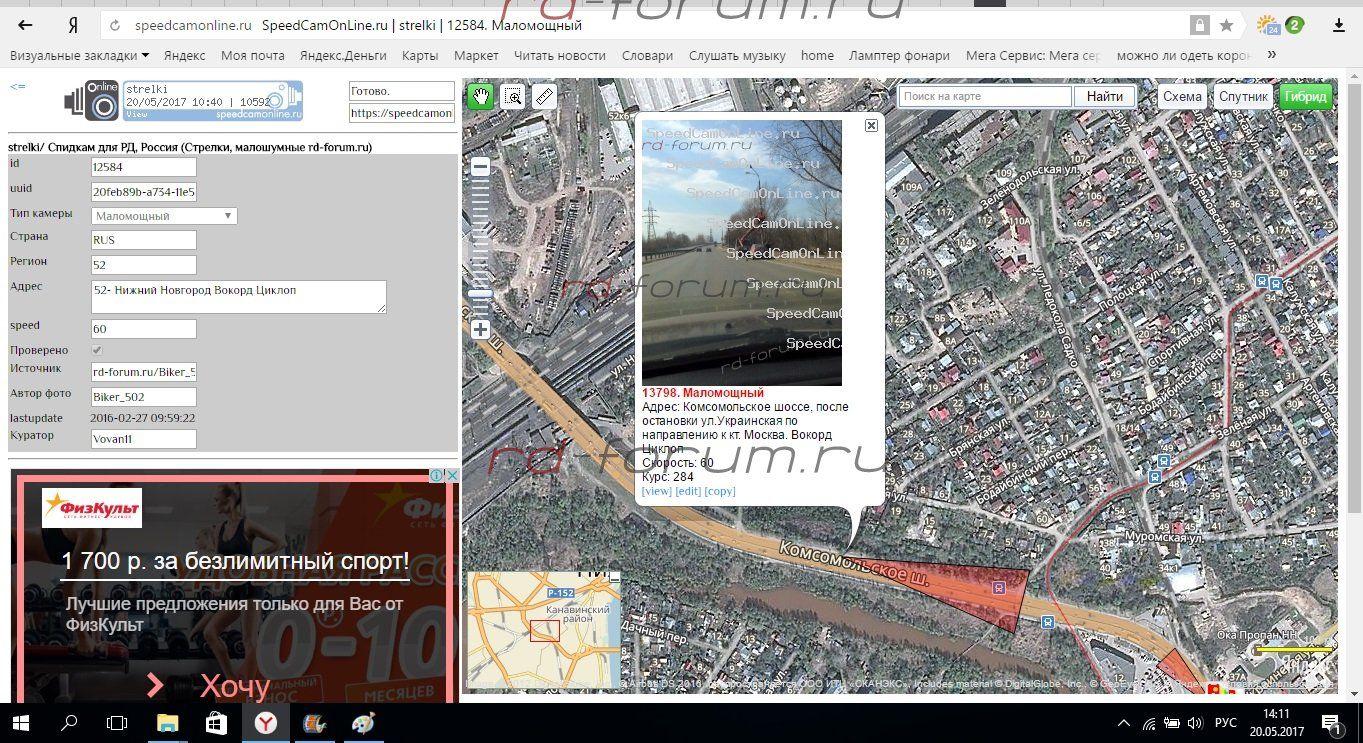Click the [edit] link in the balloon

[688, 491]
